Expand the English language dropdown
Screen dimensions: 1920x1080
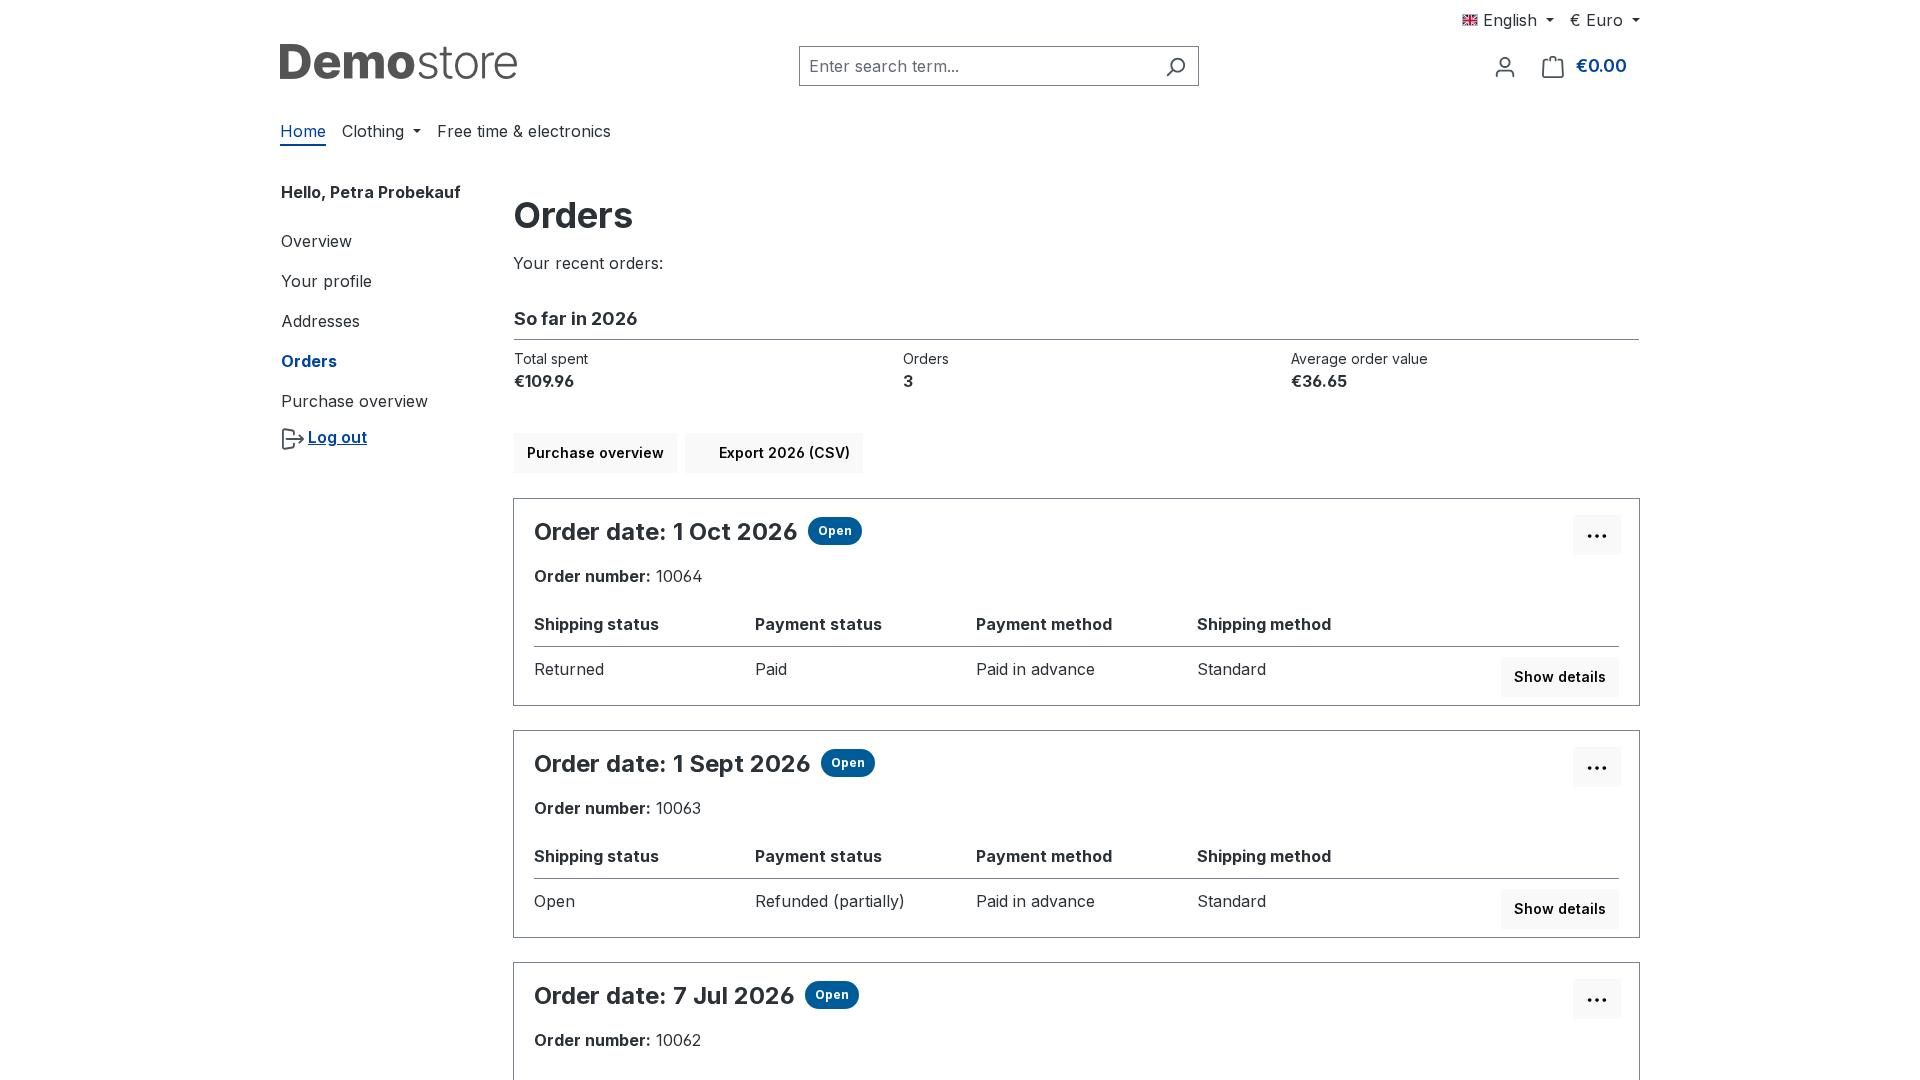point(1507,20)
